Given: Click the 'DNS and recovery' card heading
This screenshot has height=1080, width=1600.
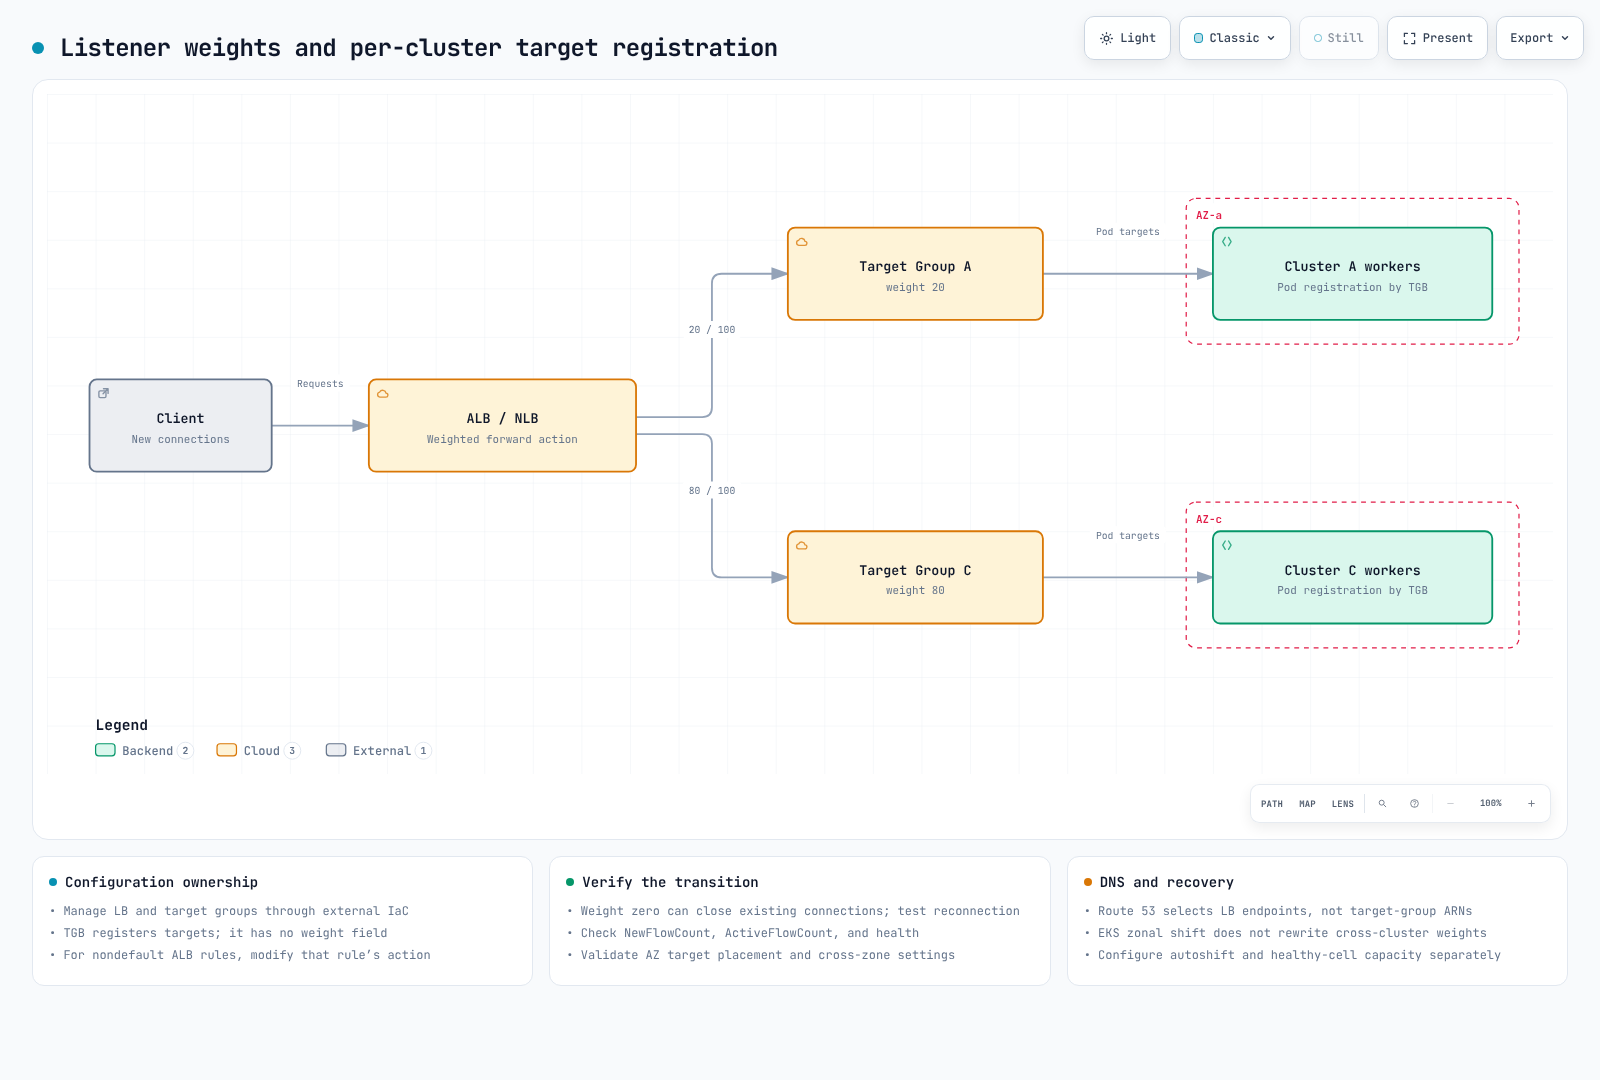Looking at the screenshot, I should (1167, 882).
